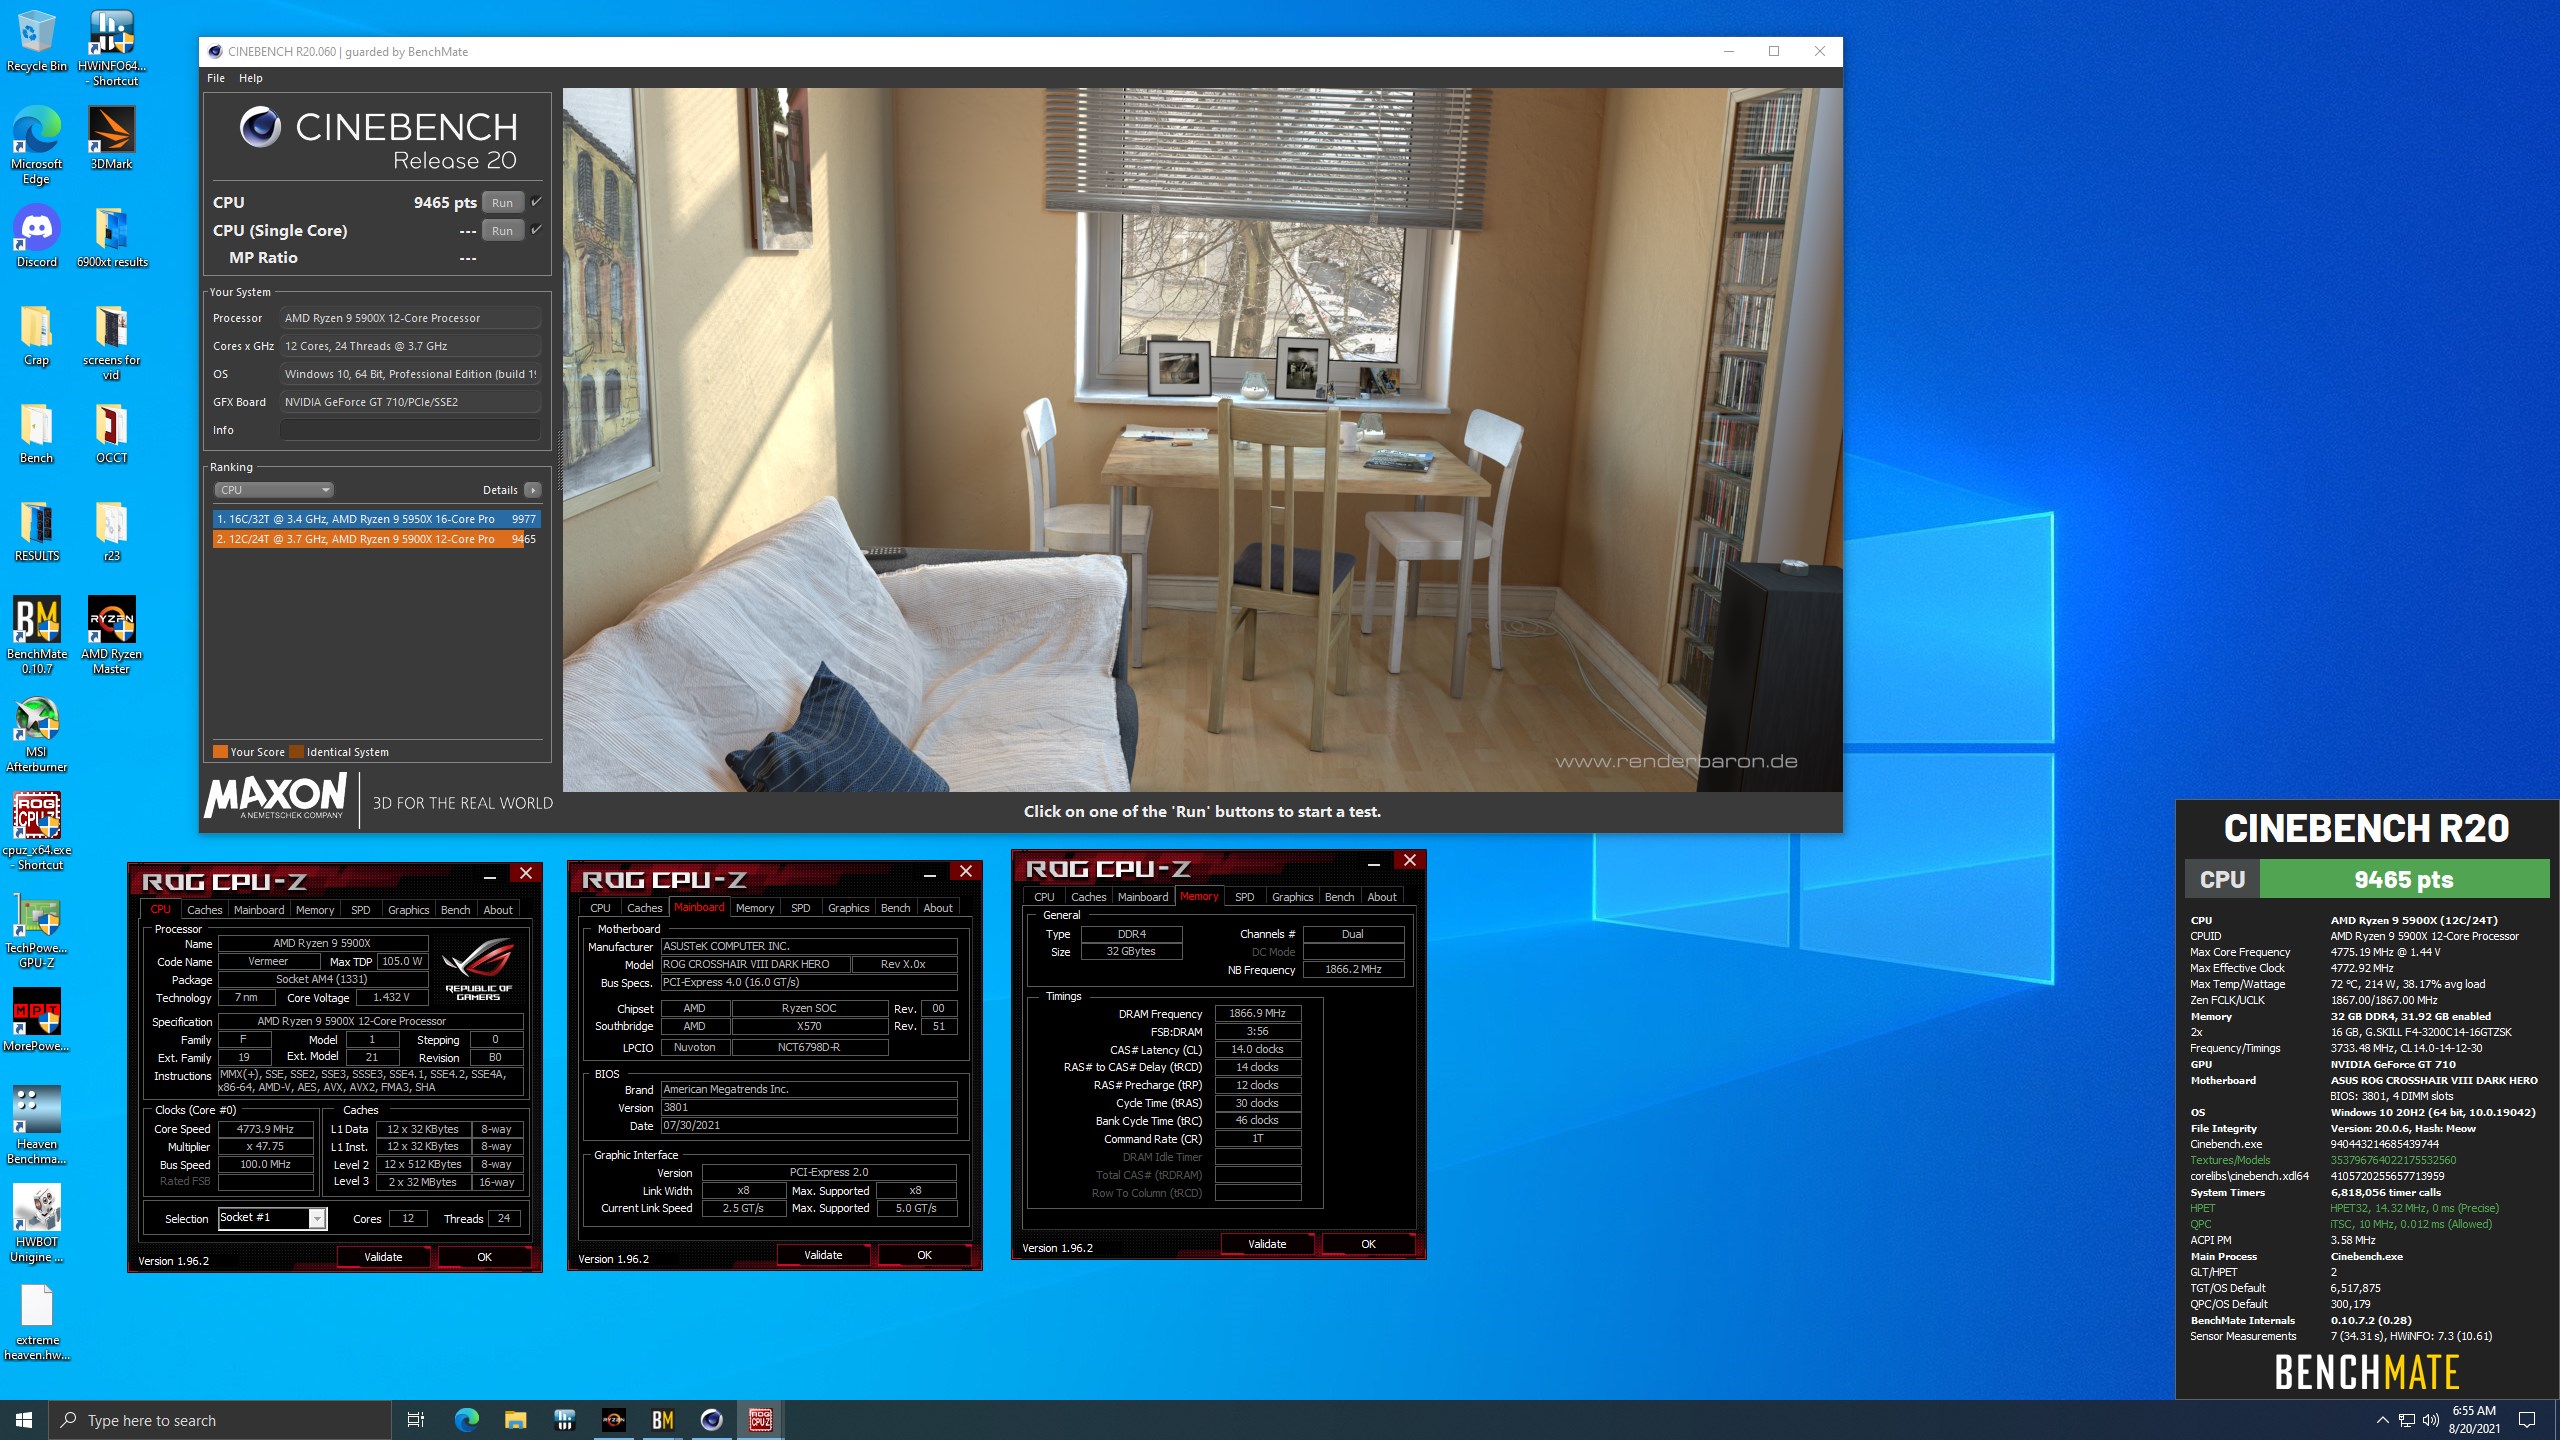The height and width of the screenshot is (1440, 2560).
Task: Click Validate in the left CPU-Z window
Action: pos(383,1257)
